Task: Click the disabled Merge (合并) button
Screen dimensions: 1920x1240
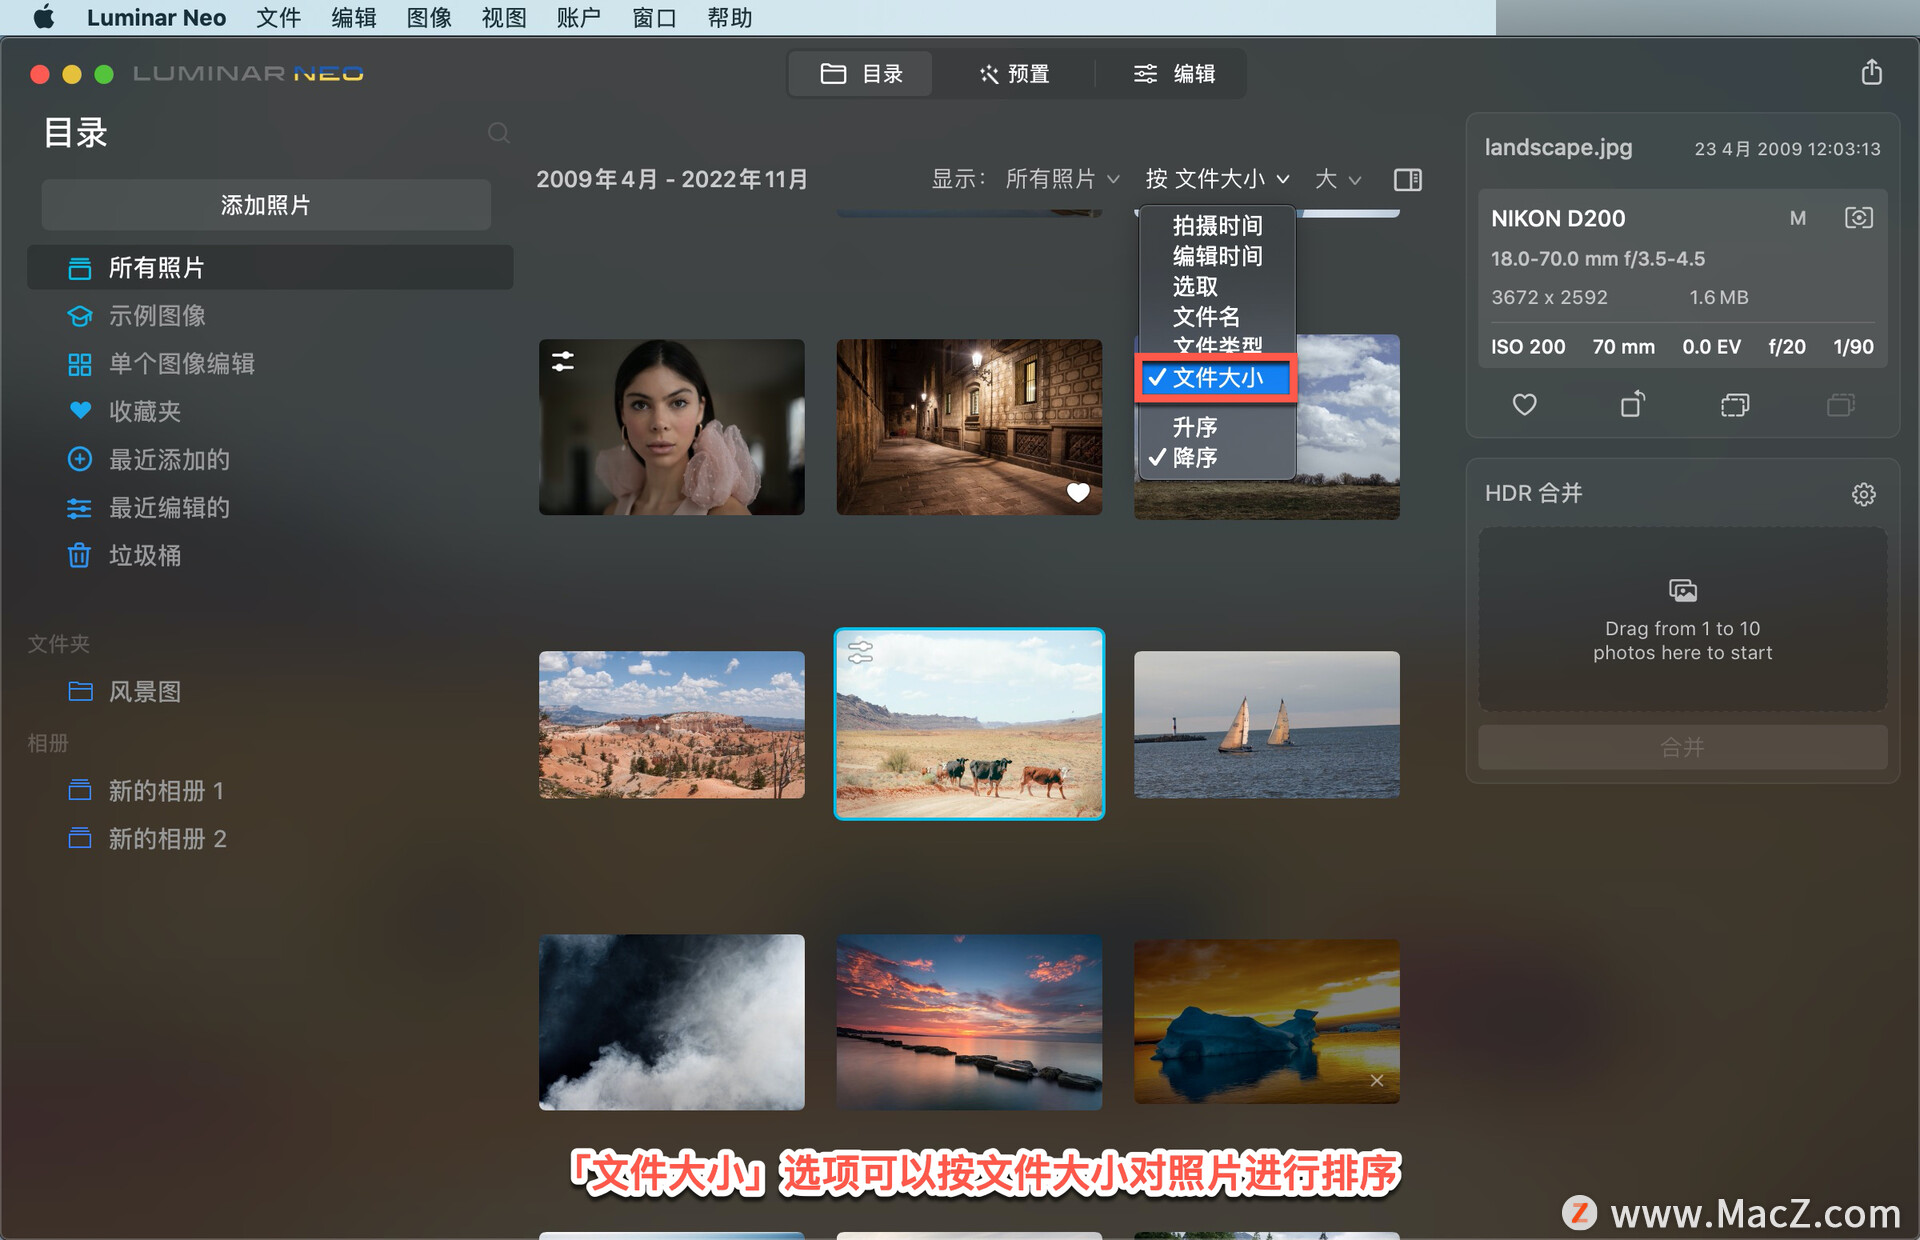Action: (x=1683, y=747)
